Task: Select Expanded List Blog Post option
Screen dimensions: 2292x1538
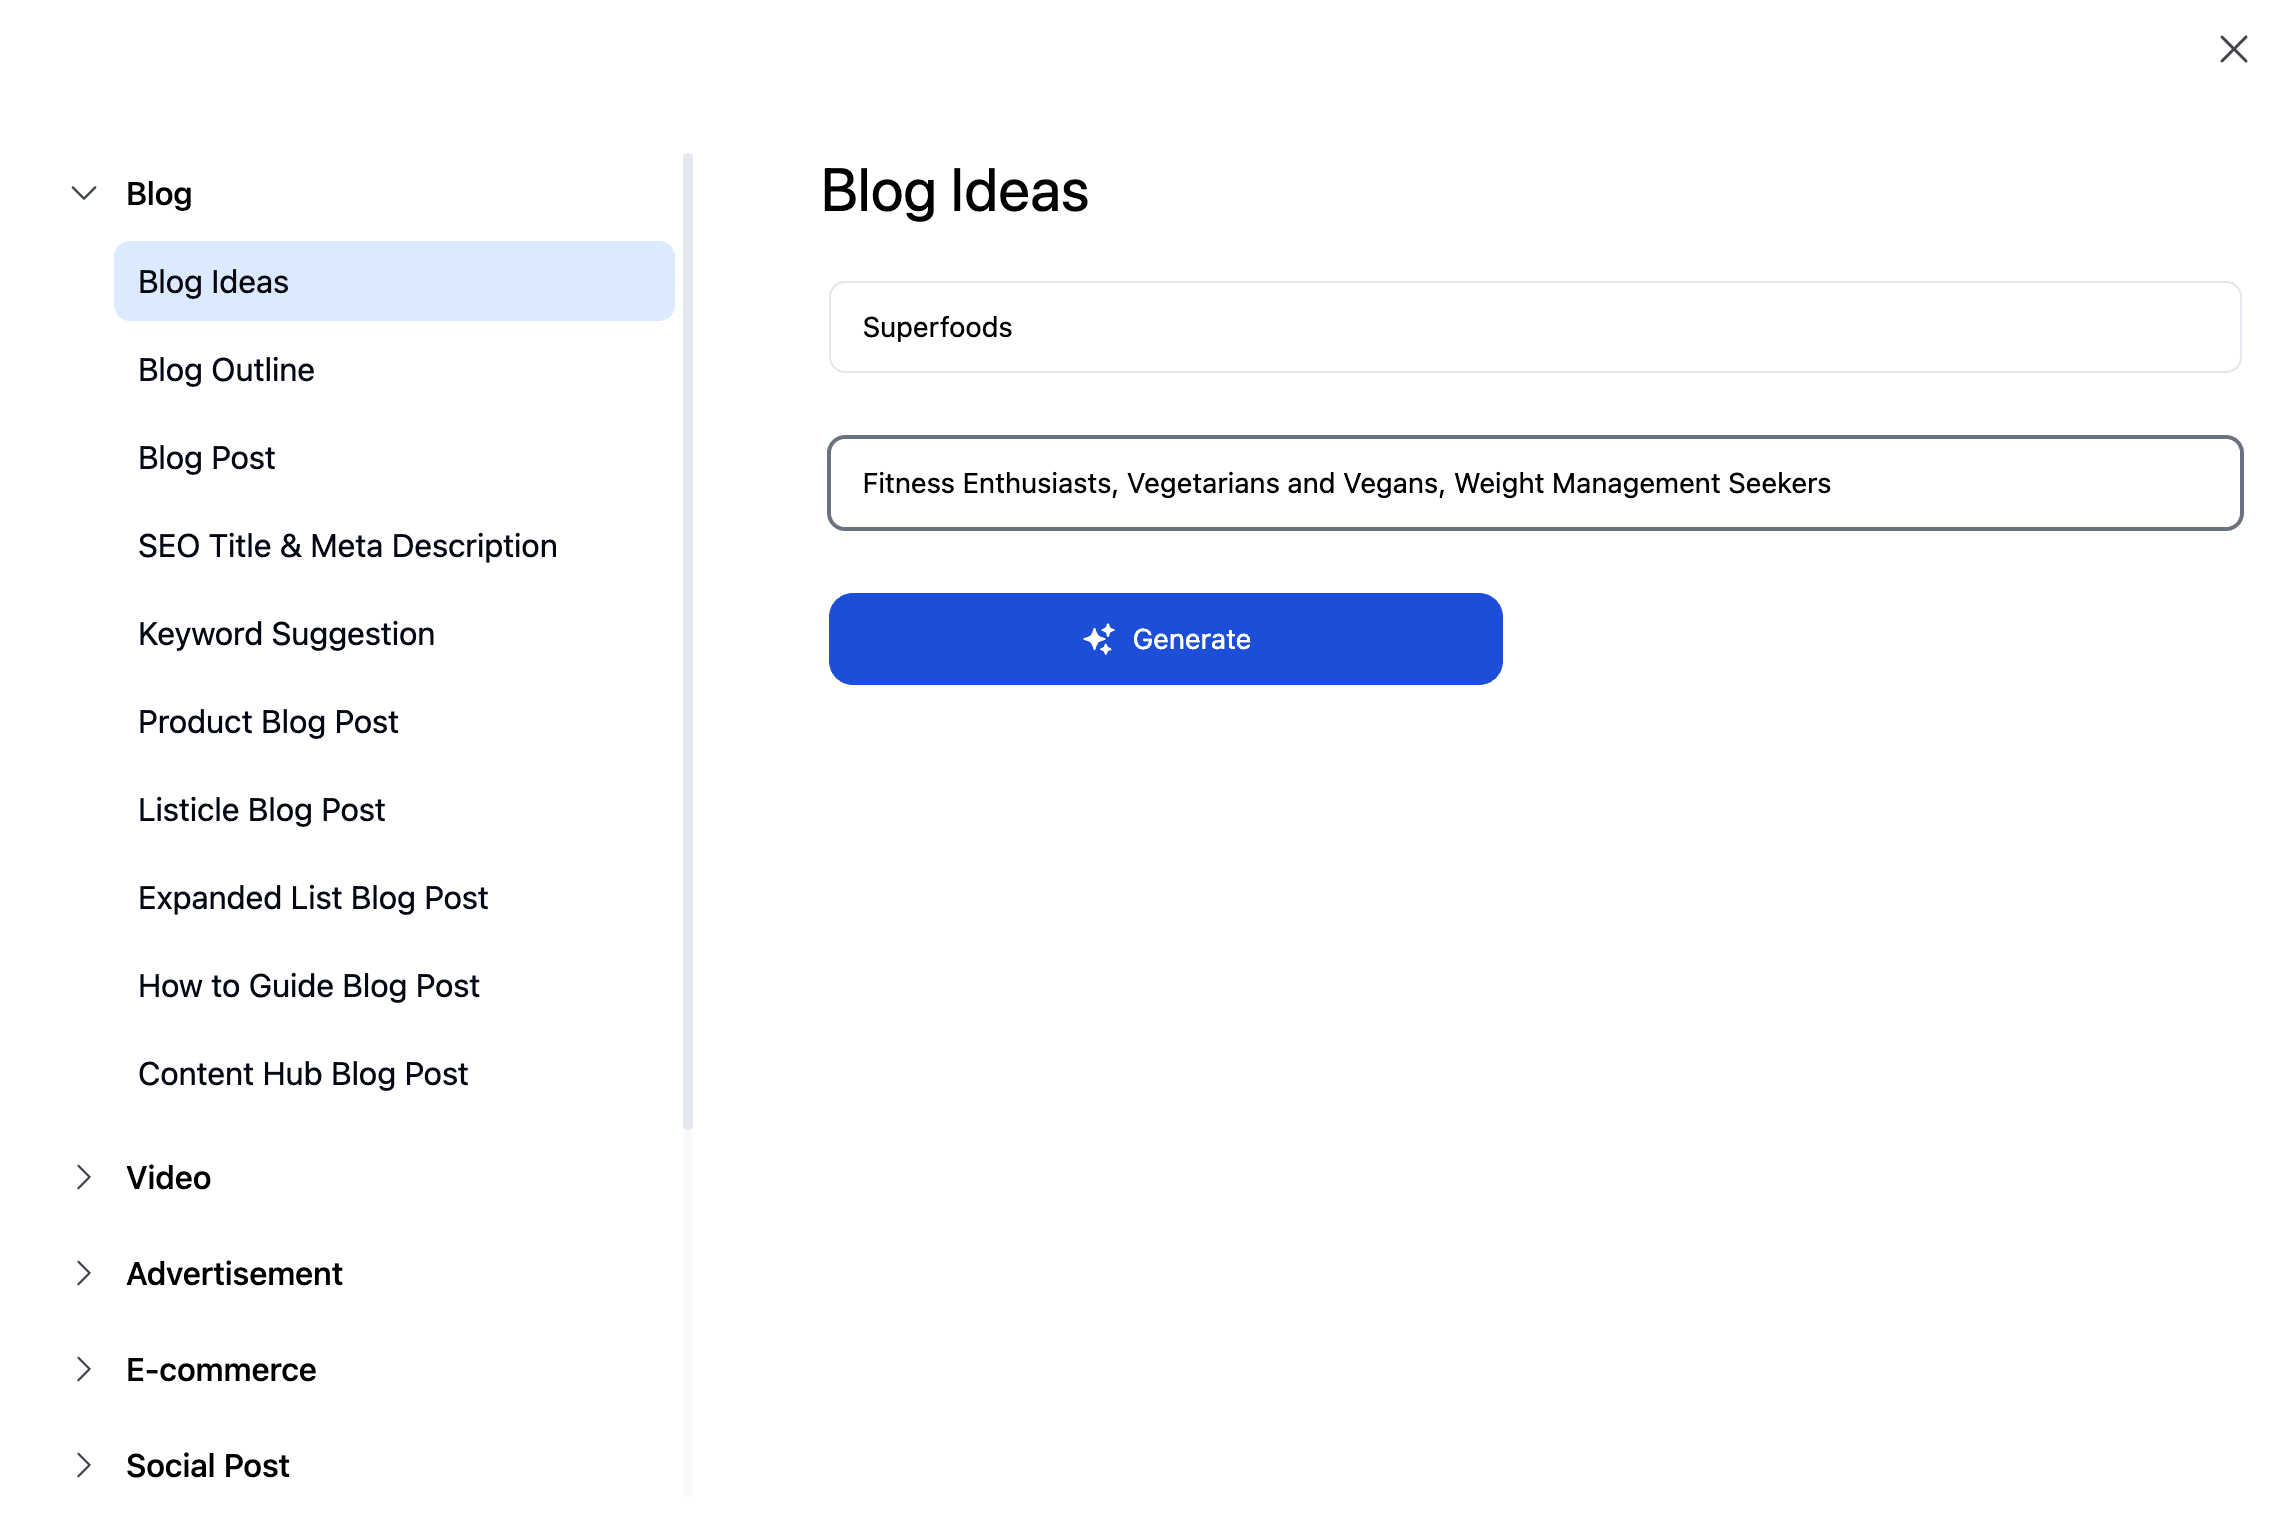Action: click(312, 898)
